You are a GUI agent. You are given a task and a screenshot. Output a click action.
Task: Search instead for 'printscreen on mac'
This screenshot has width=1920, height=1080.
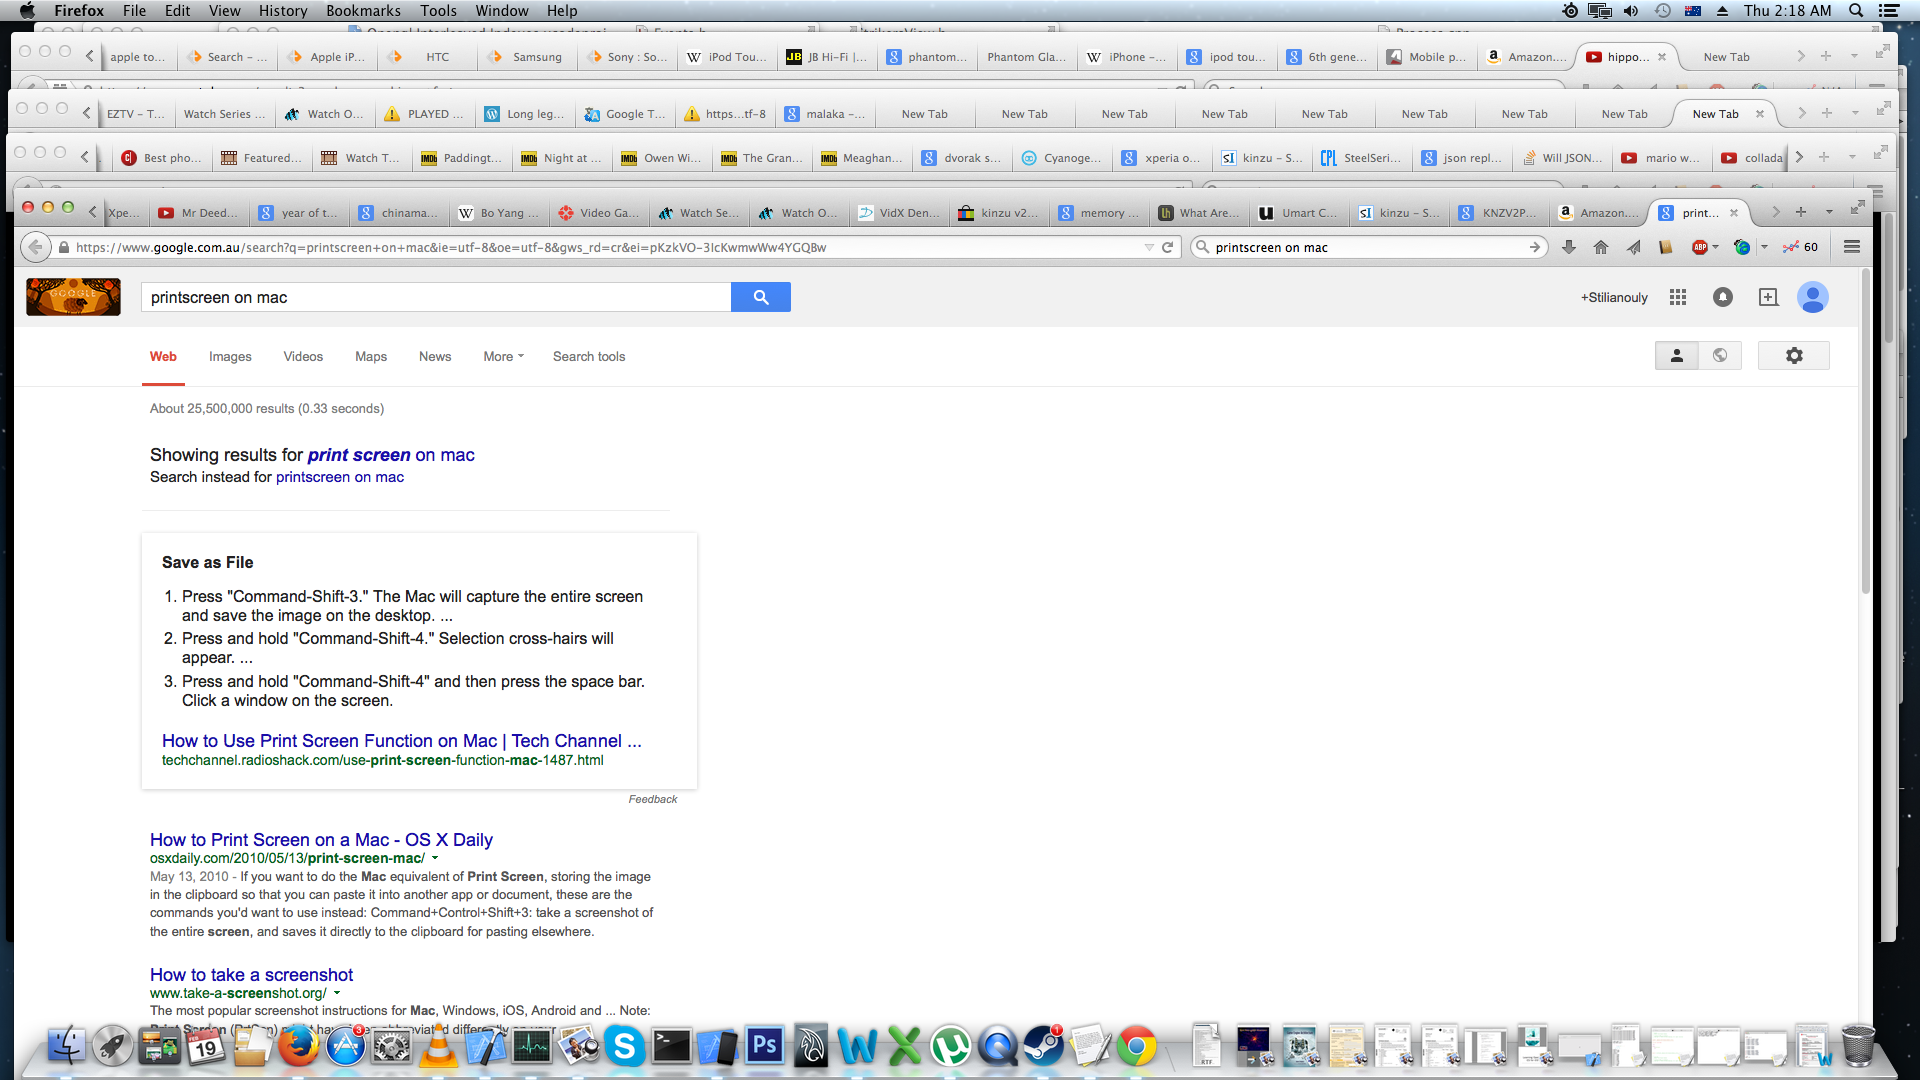(x=340, y=477)
